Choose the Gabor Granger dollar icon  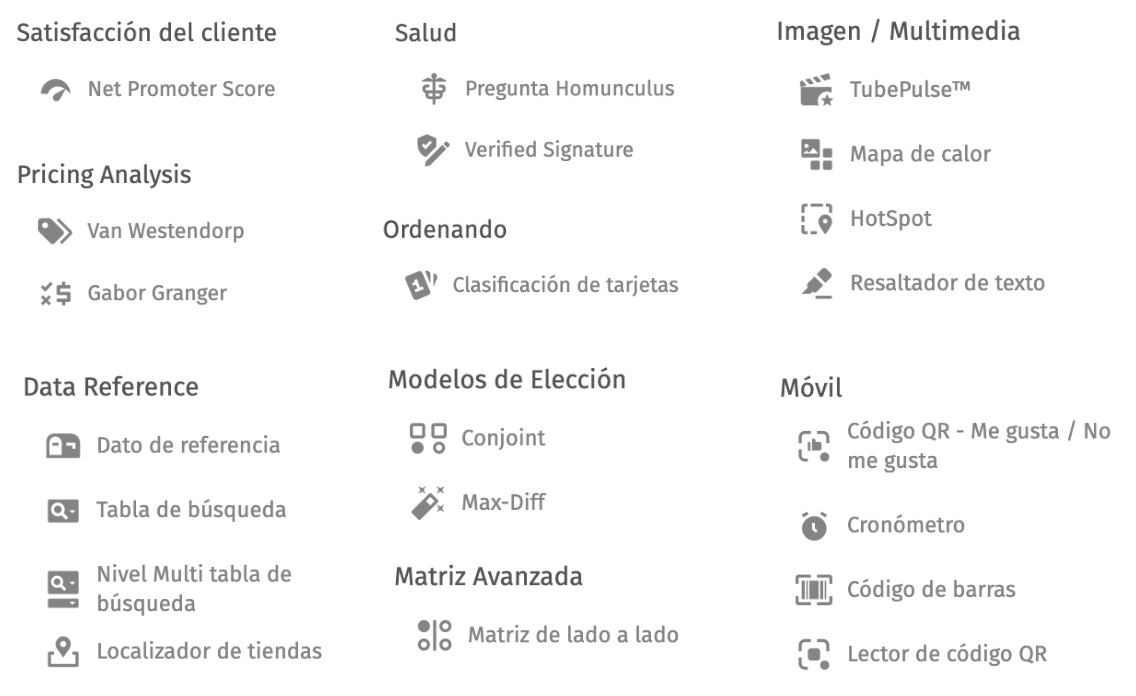click(x=56, y=293)
